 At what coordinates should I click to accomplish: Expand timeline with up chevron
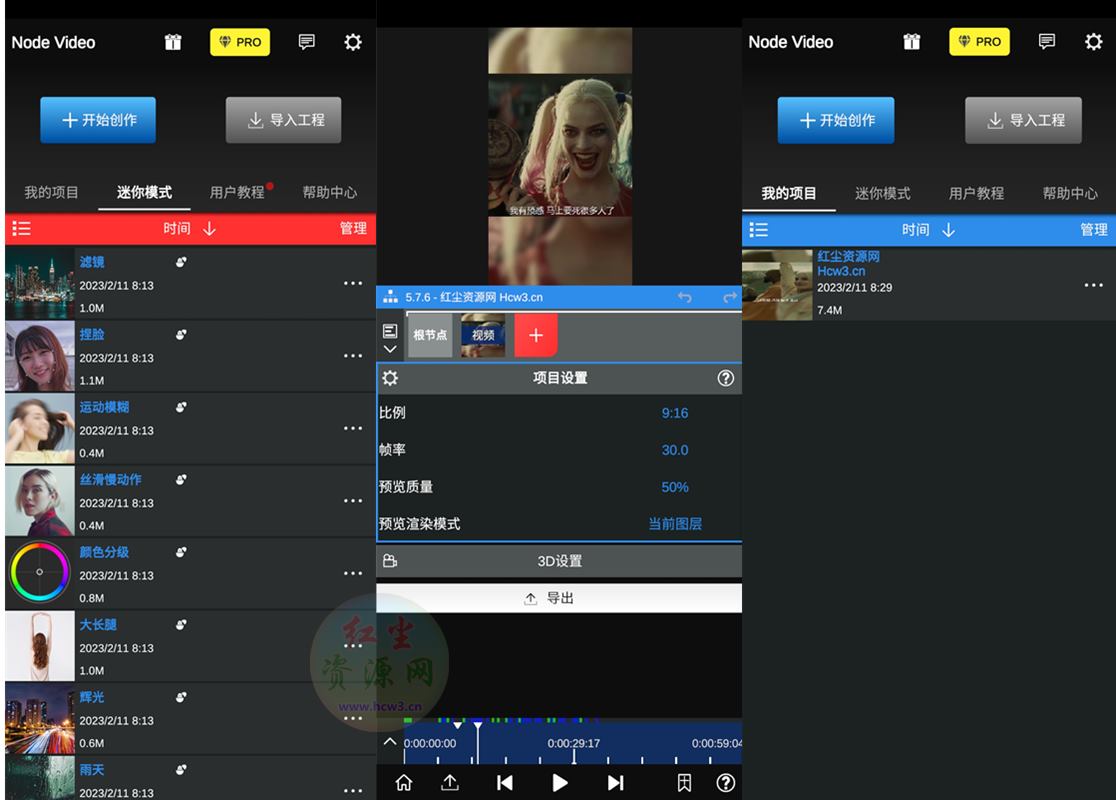pos(390,742)
